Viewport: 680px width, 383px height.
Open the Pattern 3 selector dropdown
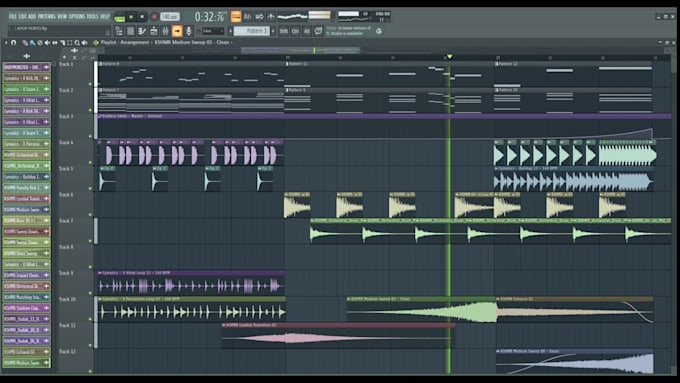[252, 31]
